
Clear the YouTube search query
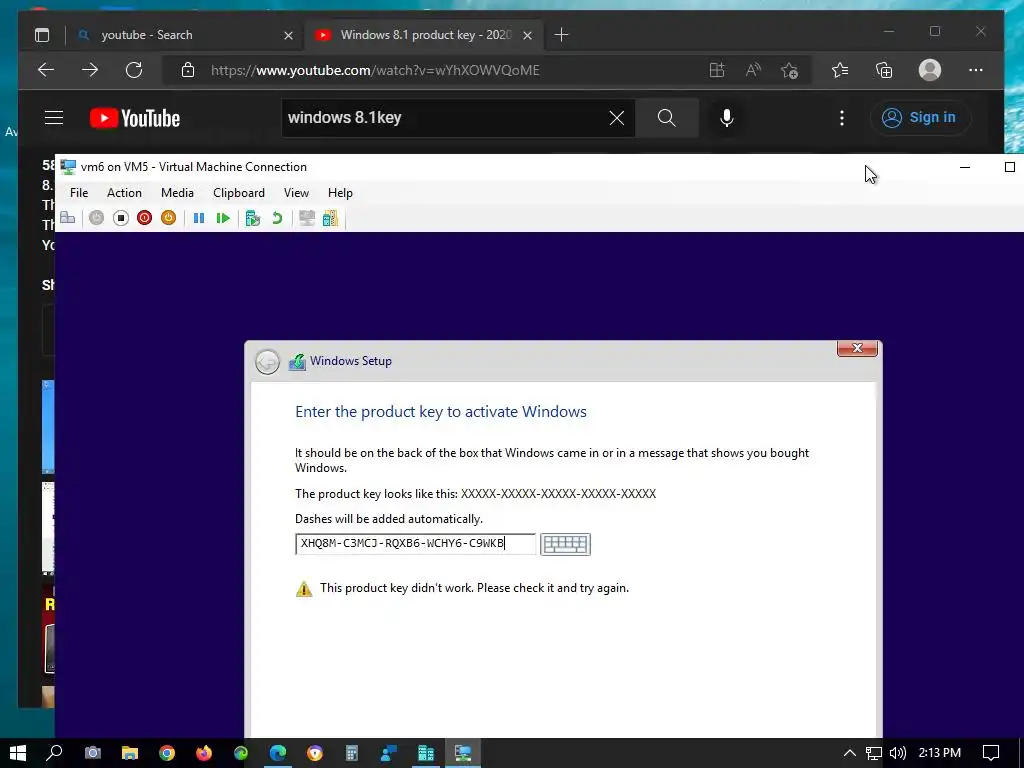tap(617, 118)
